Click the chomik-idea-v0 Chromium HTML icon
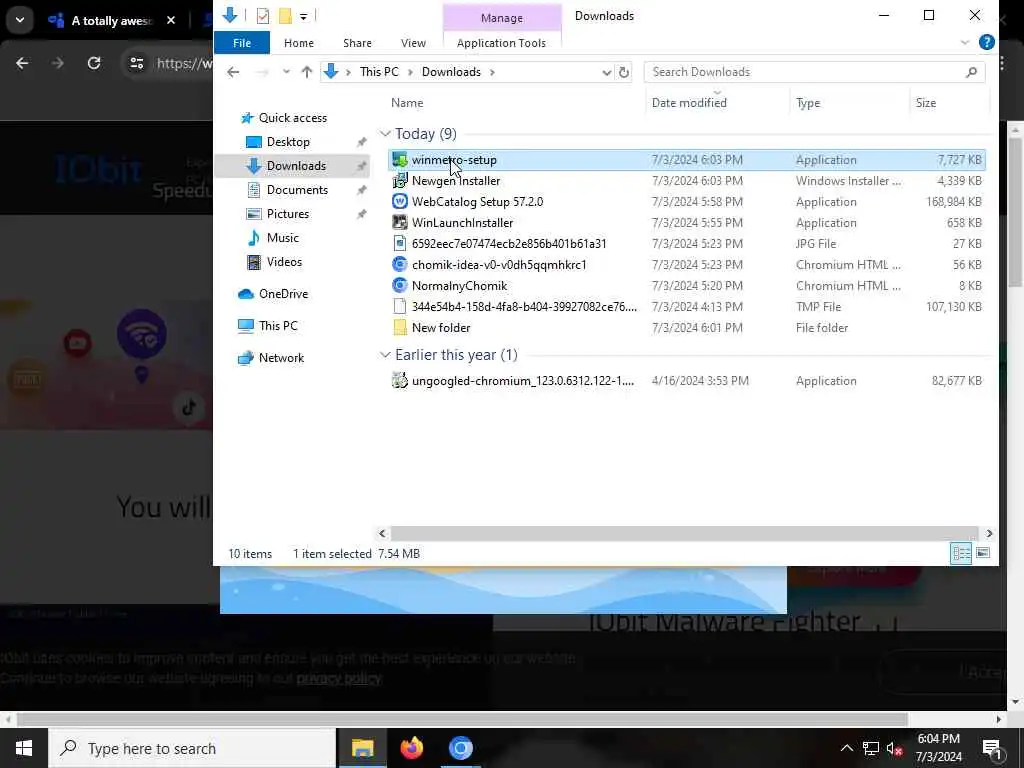 coord(400,264)
